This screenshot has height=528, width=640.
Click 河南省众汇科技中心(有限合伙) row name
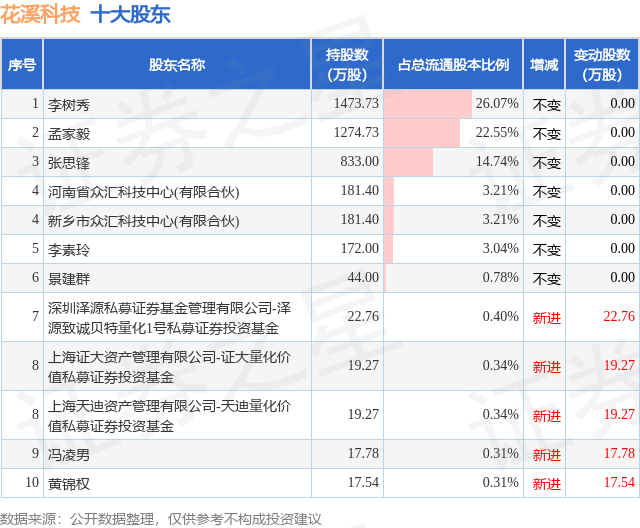point(143,192)
